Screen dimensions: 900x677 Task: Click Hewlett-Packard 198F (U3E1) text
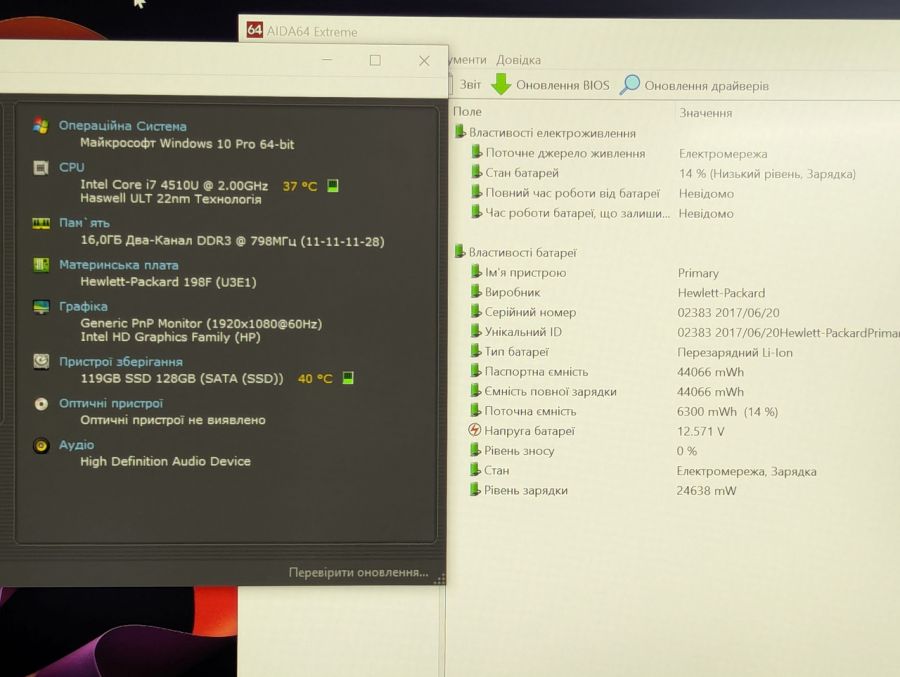pos(168,282)
